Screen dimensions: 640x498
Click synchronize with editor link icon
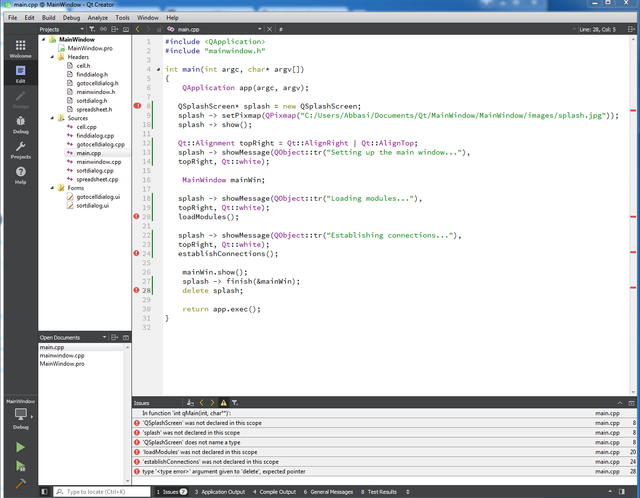103,29
